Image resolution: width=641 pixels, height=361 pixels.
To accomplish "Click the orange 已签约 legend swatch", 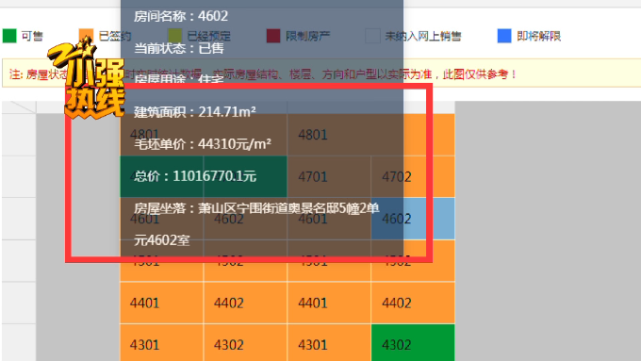I will pyautogui.click(x=86, y=36).
